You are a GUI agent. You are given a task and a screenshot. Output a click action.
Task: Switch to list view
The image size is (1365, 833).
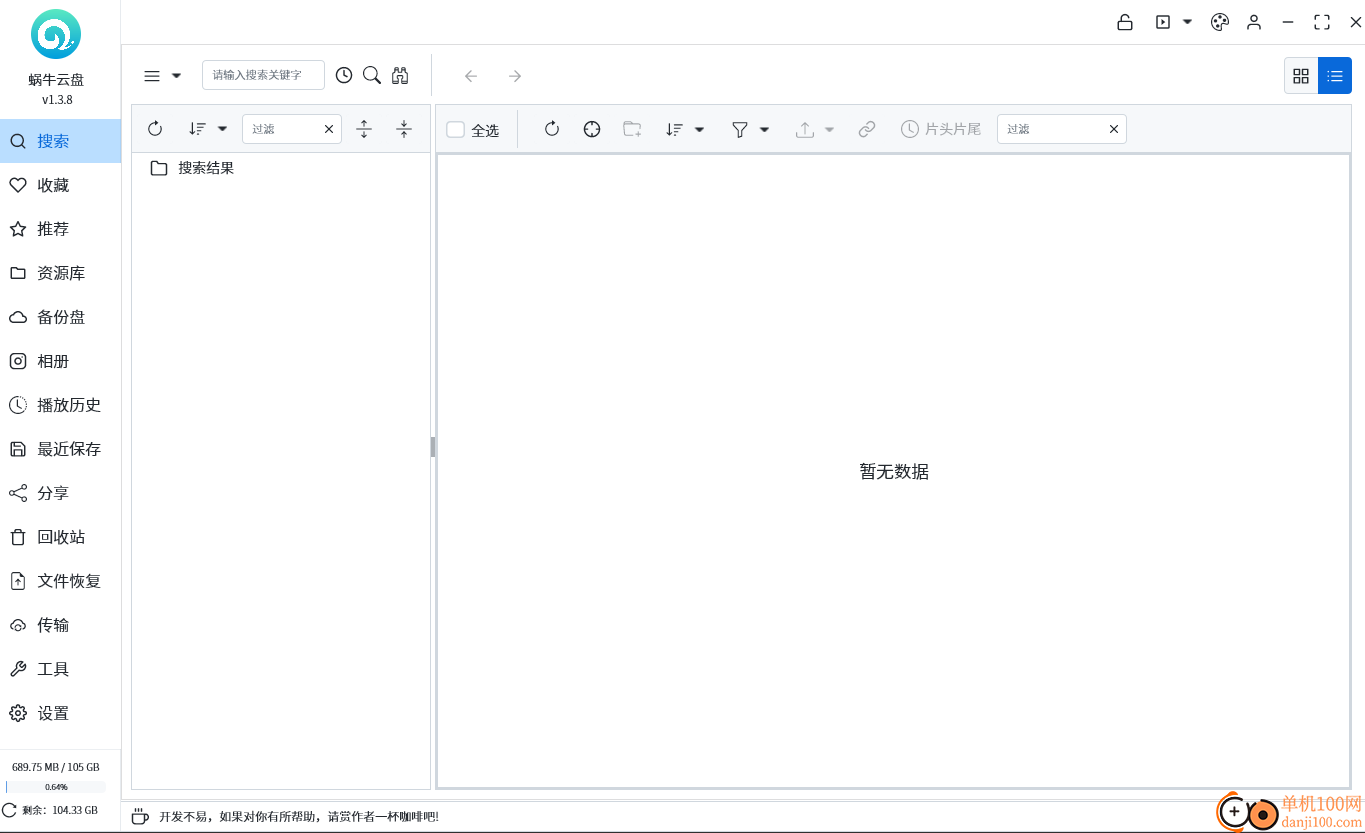1335,76
